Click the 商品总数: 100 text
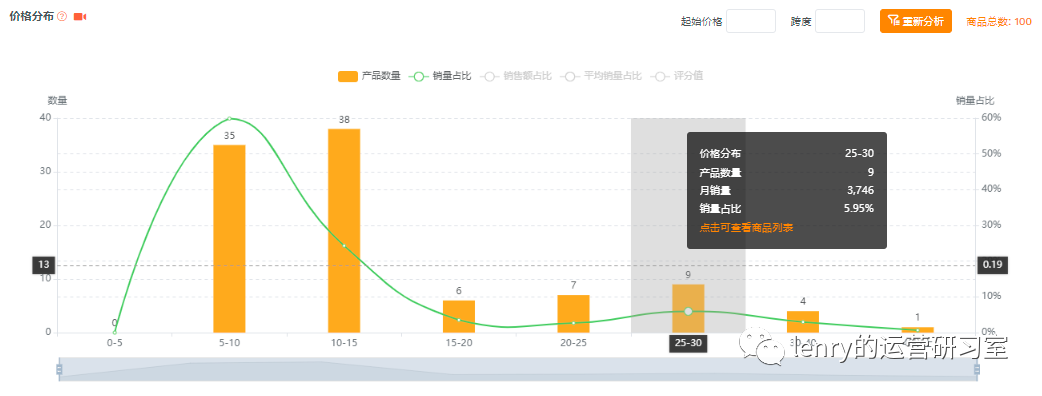This screenshot has height=396, width=1042. click(999, 21)
